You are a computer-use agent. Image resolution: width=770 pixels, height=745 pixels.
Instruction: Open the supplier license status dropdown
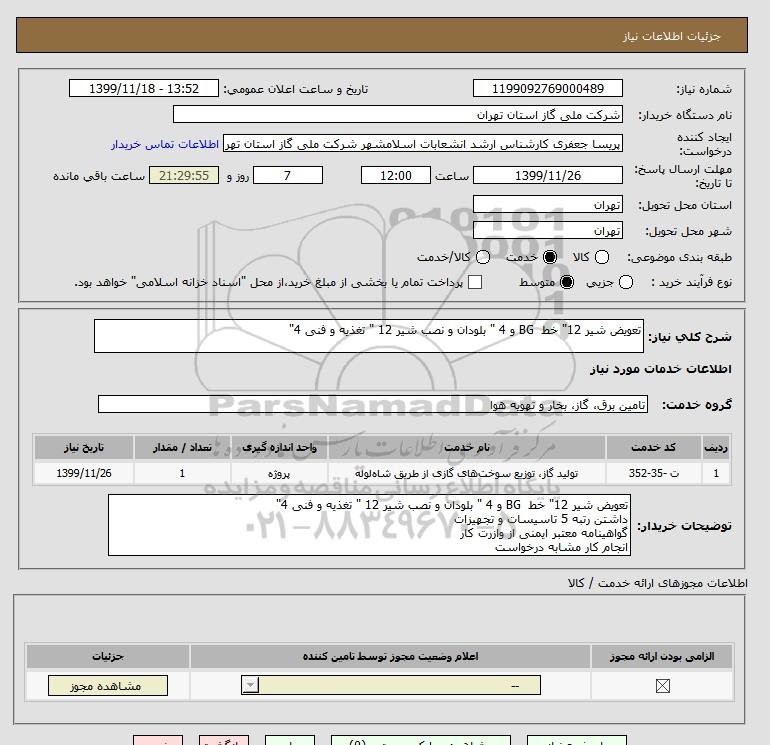tap(391, 685)
